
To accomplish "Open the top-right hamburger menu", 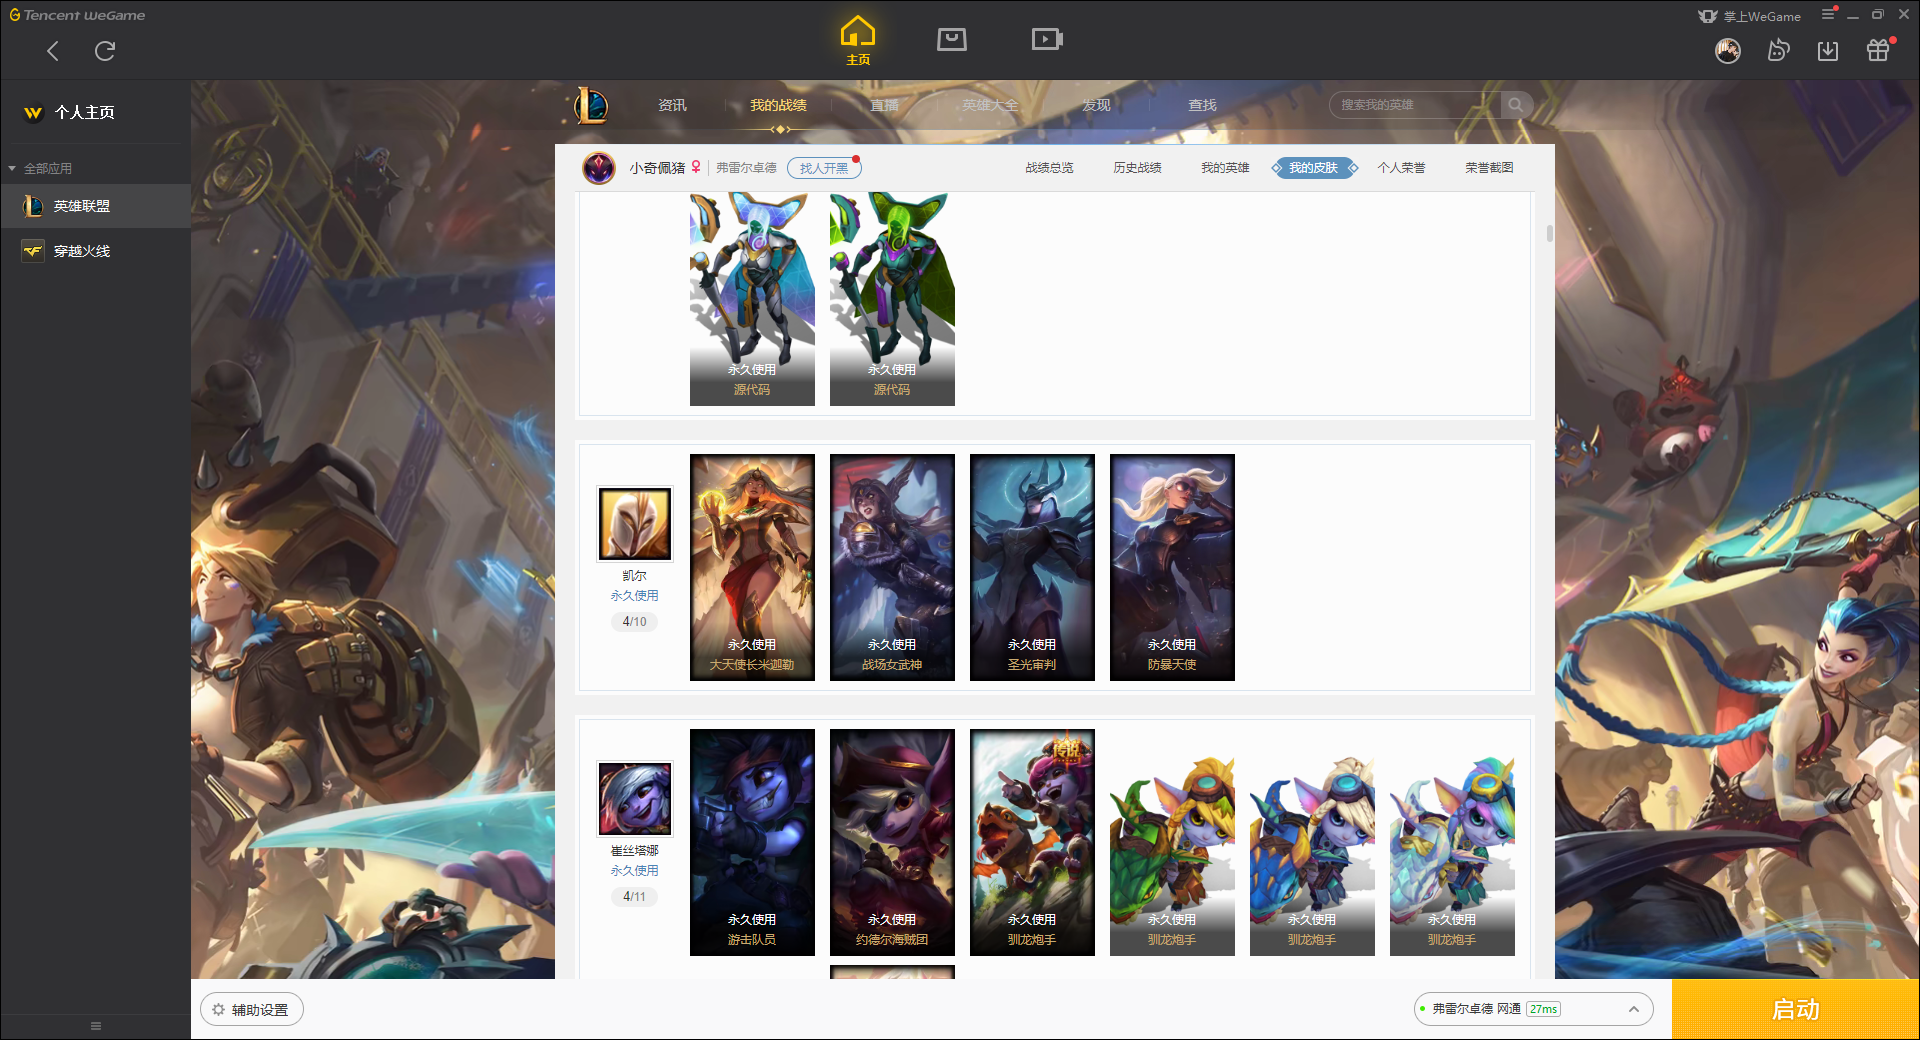I will [1828, 14].
